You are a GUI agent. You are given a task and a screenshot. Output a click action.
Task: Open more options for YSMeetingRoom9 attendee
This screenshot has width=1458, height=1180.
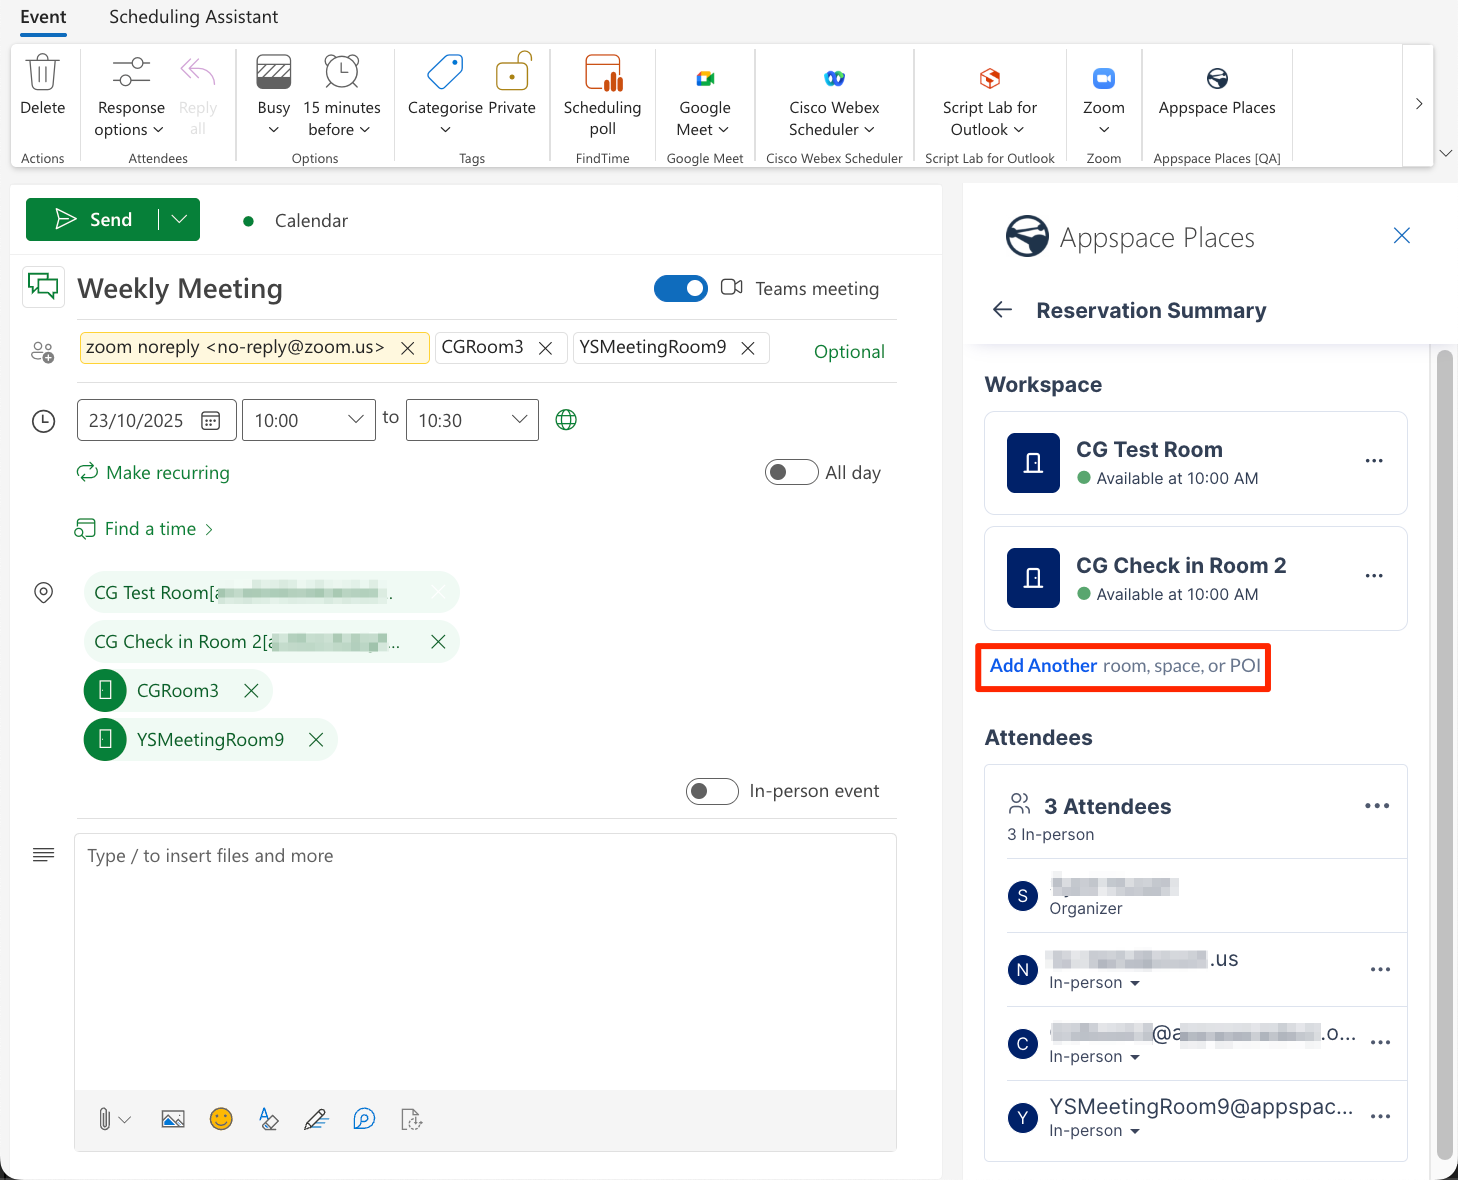coord(1380,1117)
